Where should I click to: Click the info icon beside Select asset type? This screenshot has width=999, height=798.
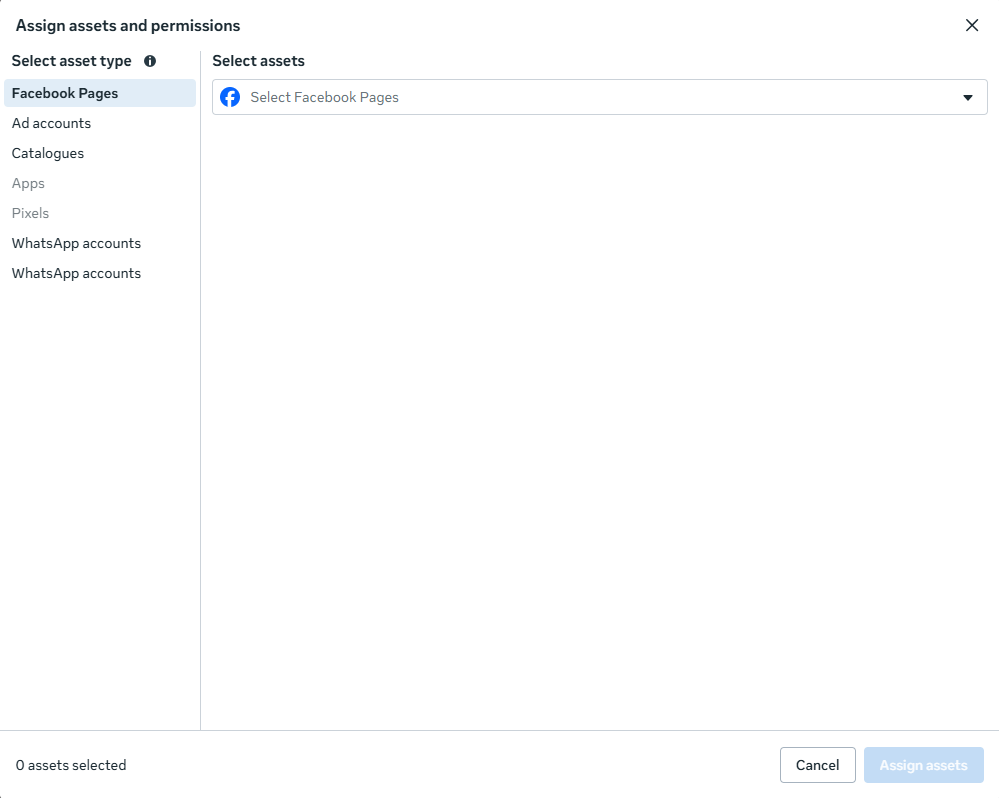pos(150,61)
